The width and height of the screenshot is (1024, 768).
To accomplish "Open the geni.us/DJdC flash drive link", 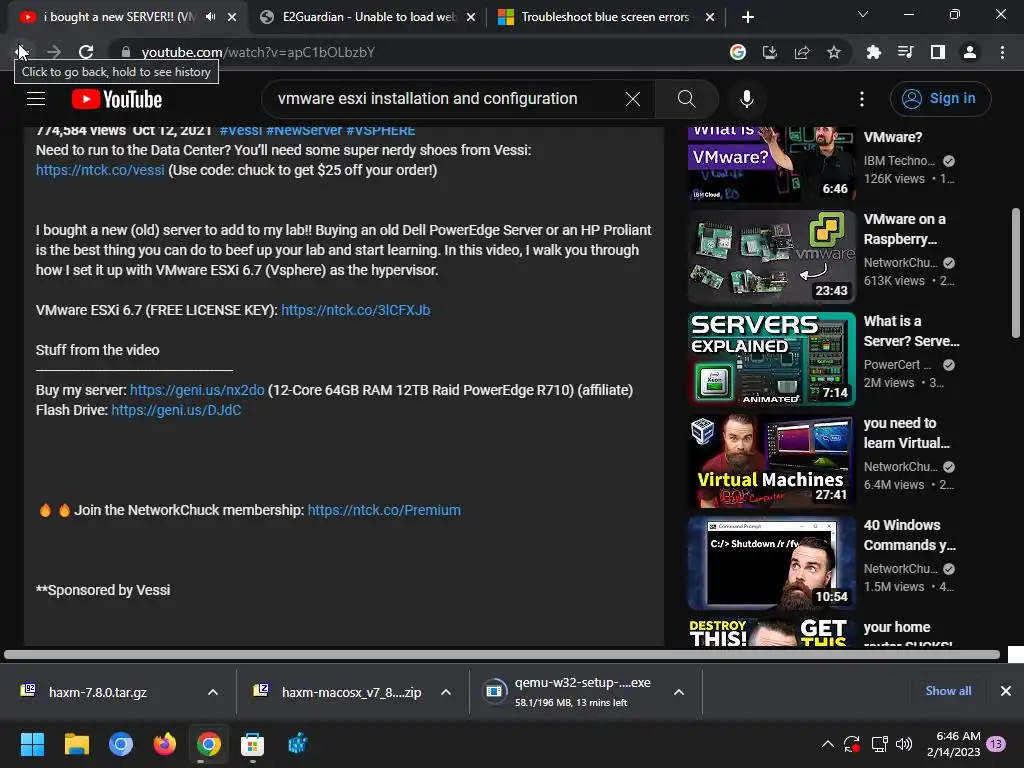I will click(176, 410).
